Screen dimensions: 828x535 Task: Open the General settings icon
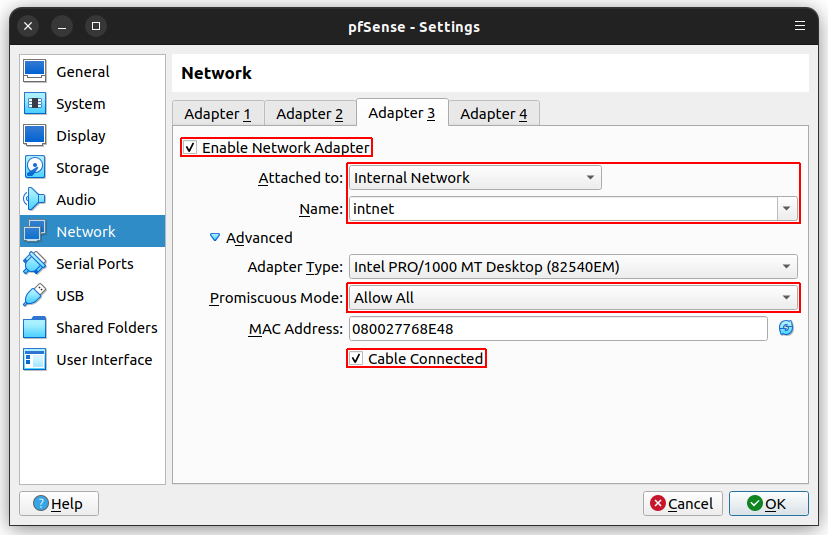point(34,71)
